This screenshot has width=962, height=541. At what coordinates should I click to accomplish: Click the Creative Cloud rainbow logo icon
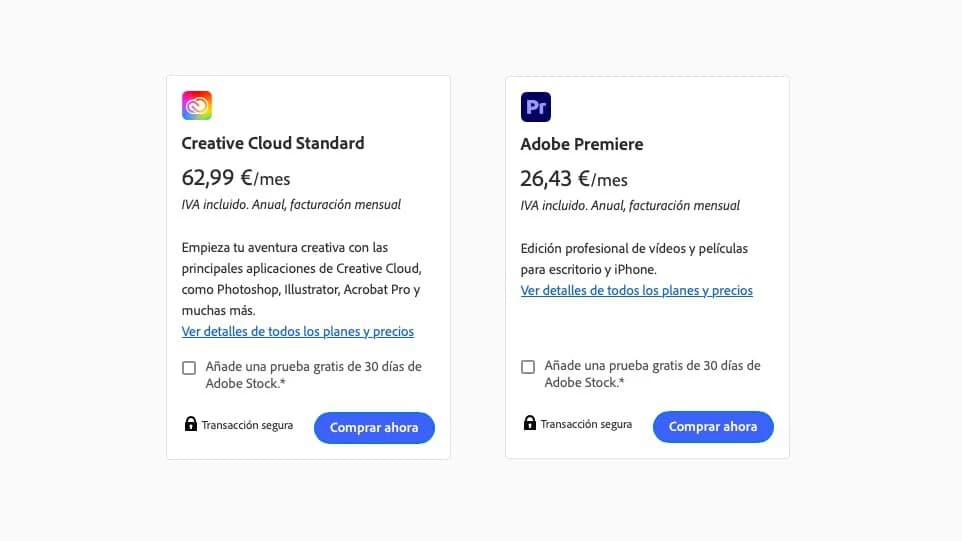(197, 106)
